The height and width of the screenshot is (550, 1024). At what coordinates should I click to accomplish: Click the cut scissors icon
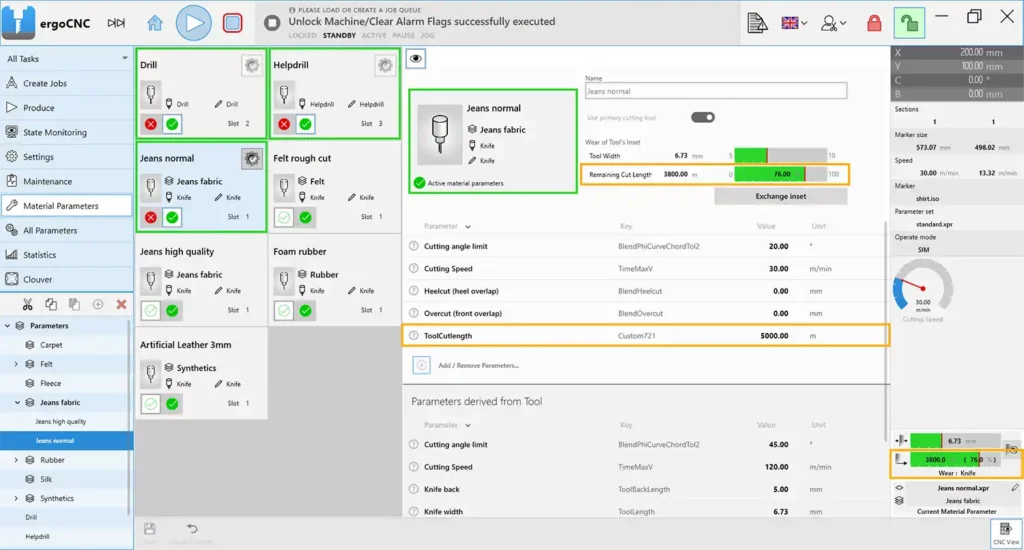27,304
